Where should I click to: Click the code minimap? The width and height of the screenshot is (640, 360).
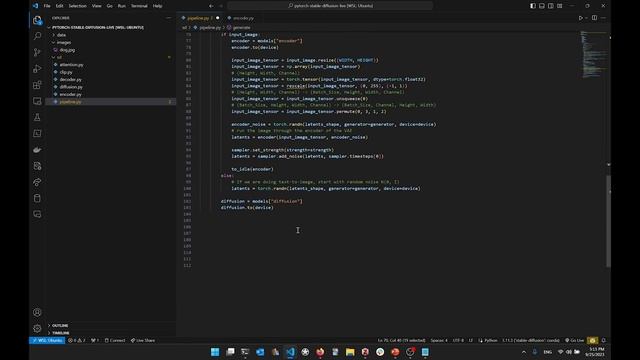click(x=593, y=54)
